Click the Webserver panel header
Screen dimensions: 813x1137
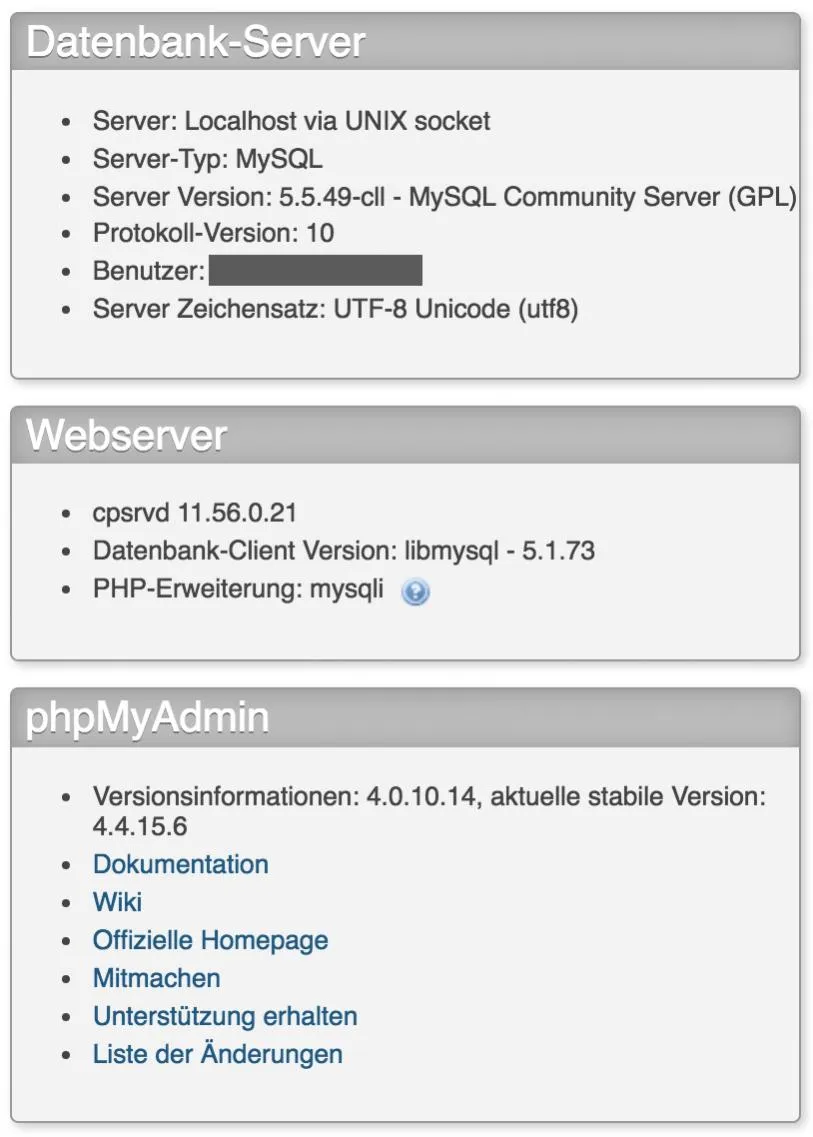tap(405, 435)
